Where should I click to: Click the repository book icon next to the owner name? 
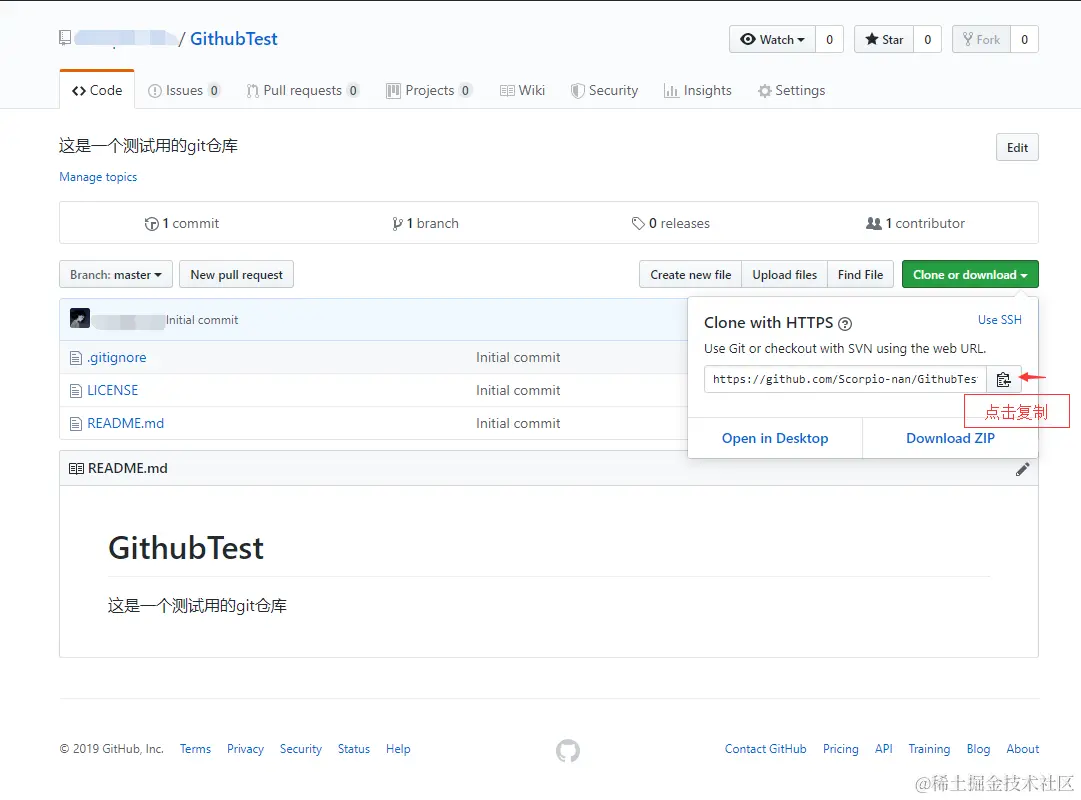tap(65, 38)
